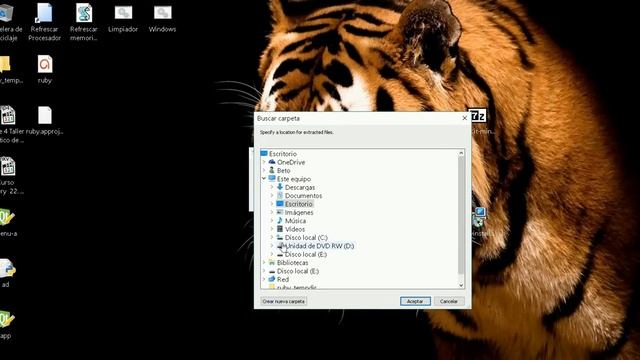The width and height of the screenshot is (640, 360).
Task: Click the Cancelar button
Action: 449,301
